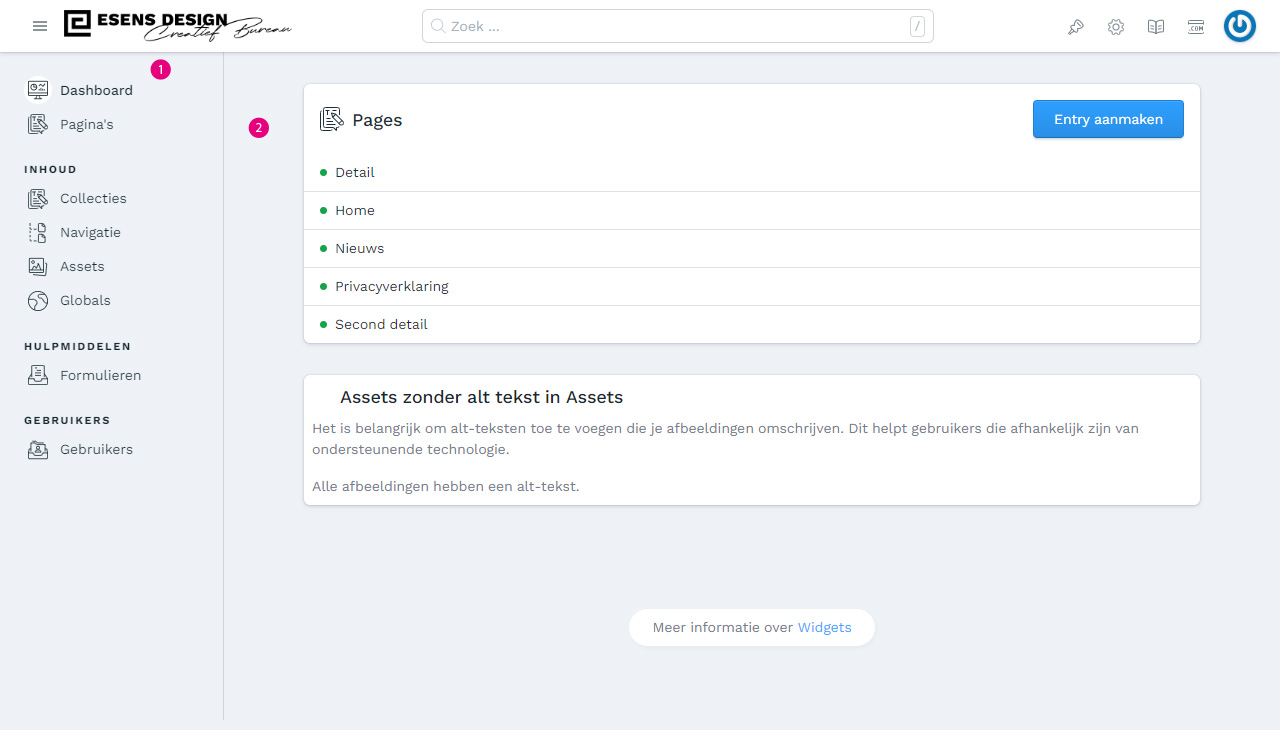Select Globals from sidebar
This screenshot has width=1280, height=730.
[85, 300]
